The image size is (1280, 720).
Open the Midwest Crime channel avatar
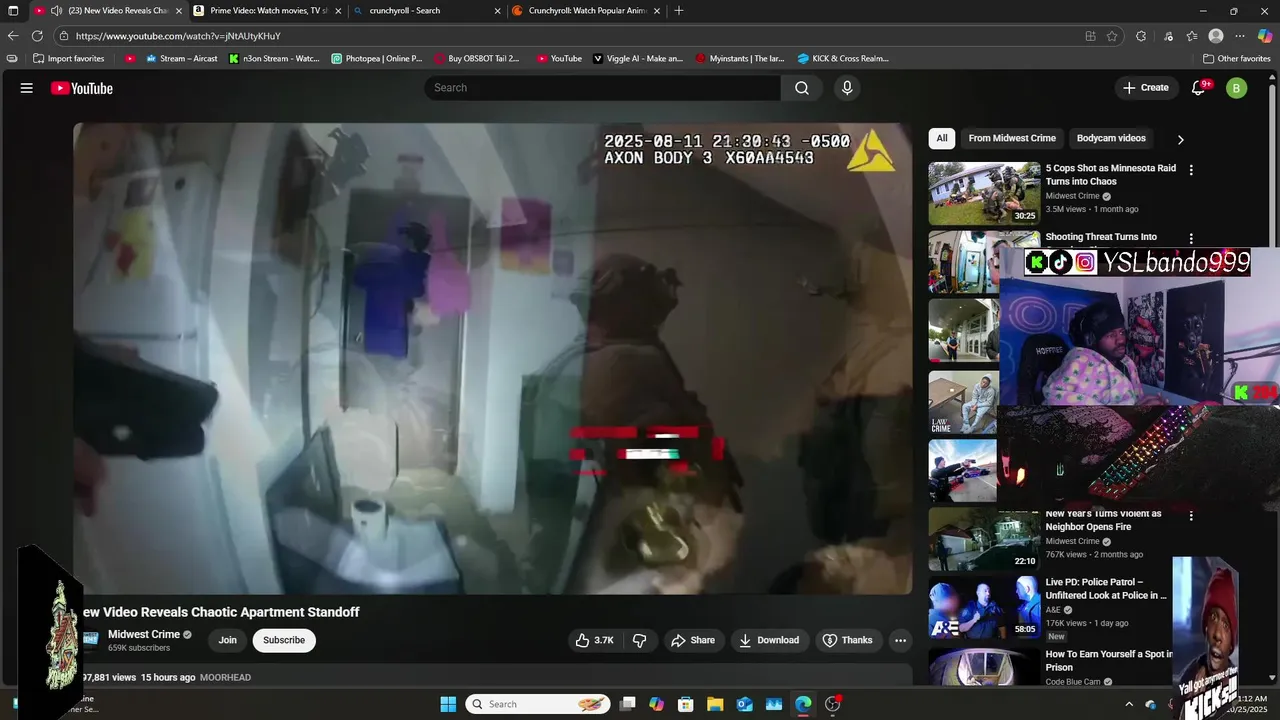91,640
